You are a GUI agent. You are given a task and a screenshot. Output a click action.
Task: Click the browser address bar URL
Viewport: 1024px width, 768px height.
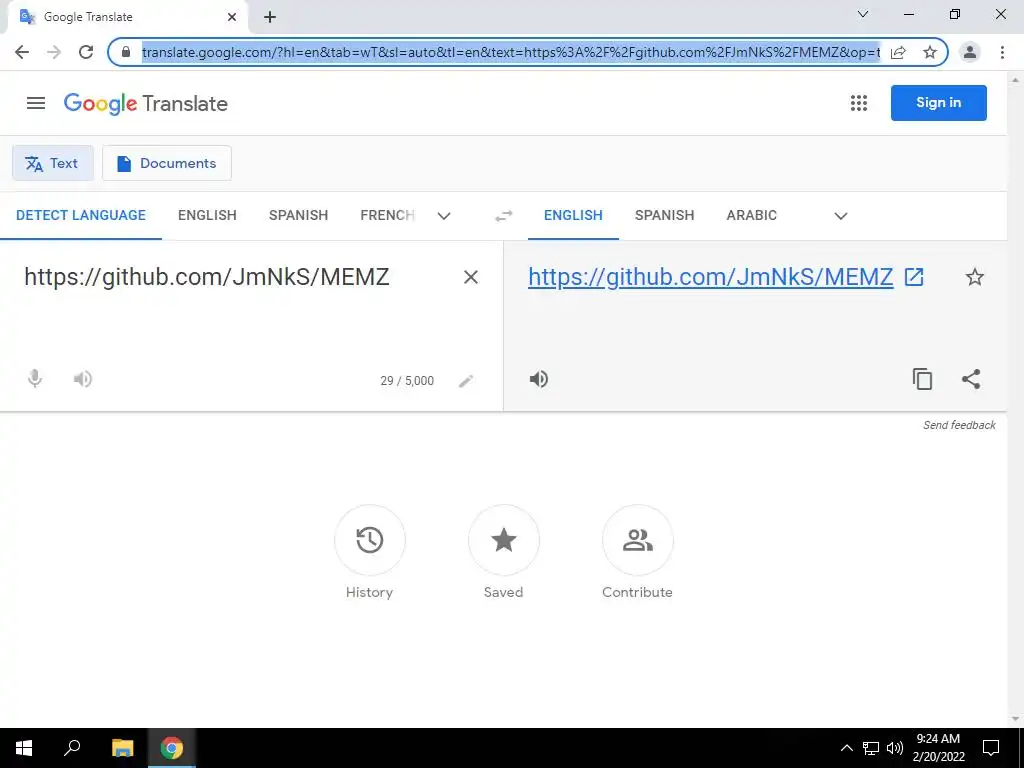pos(511,52)
